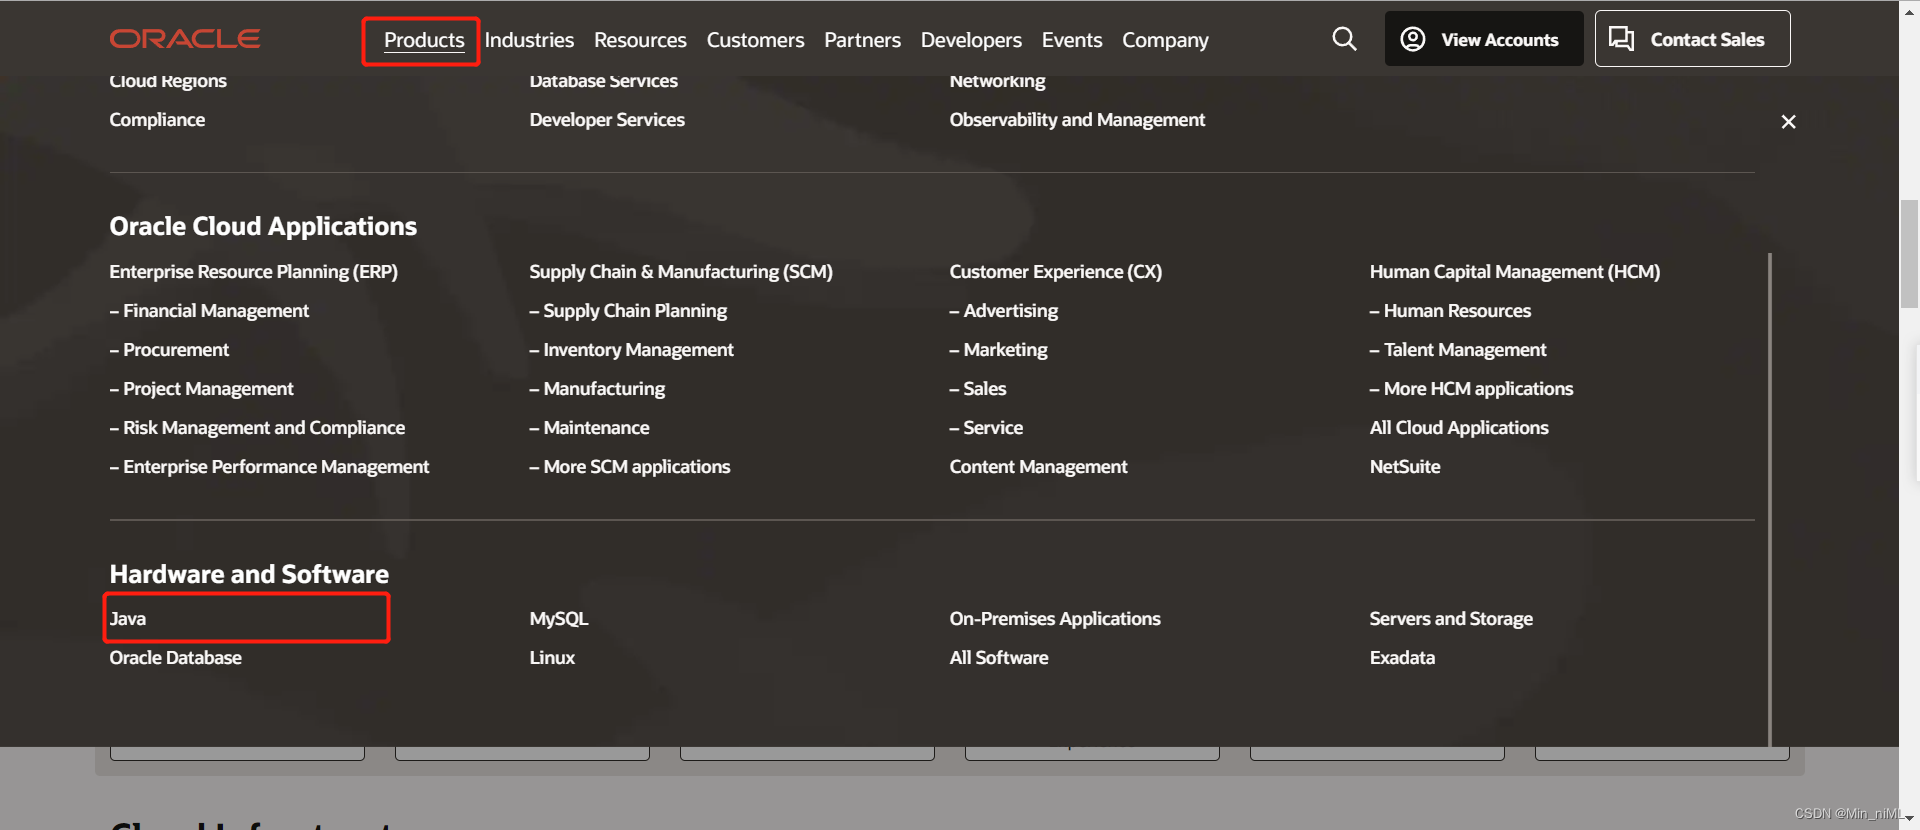This screenshot has height=830, width=1920.
Task: Close the Products mega menu
Action: point(1788,122)
